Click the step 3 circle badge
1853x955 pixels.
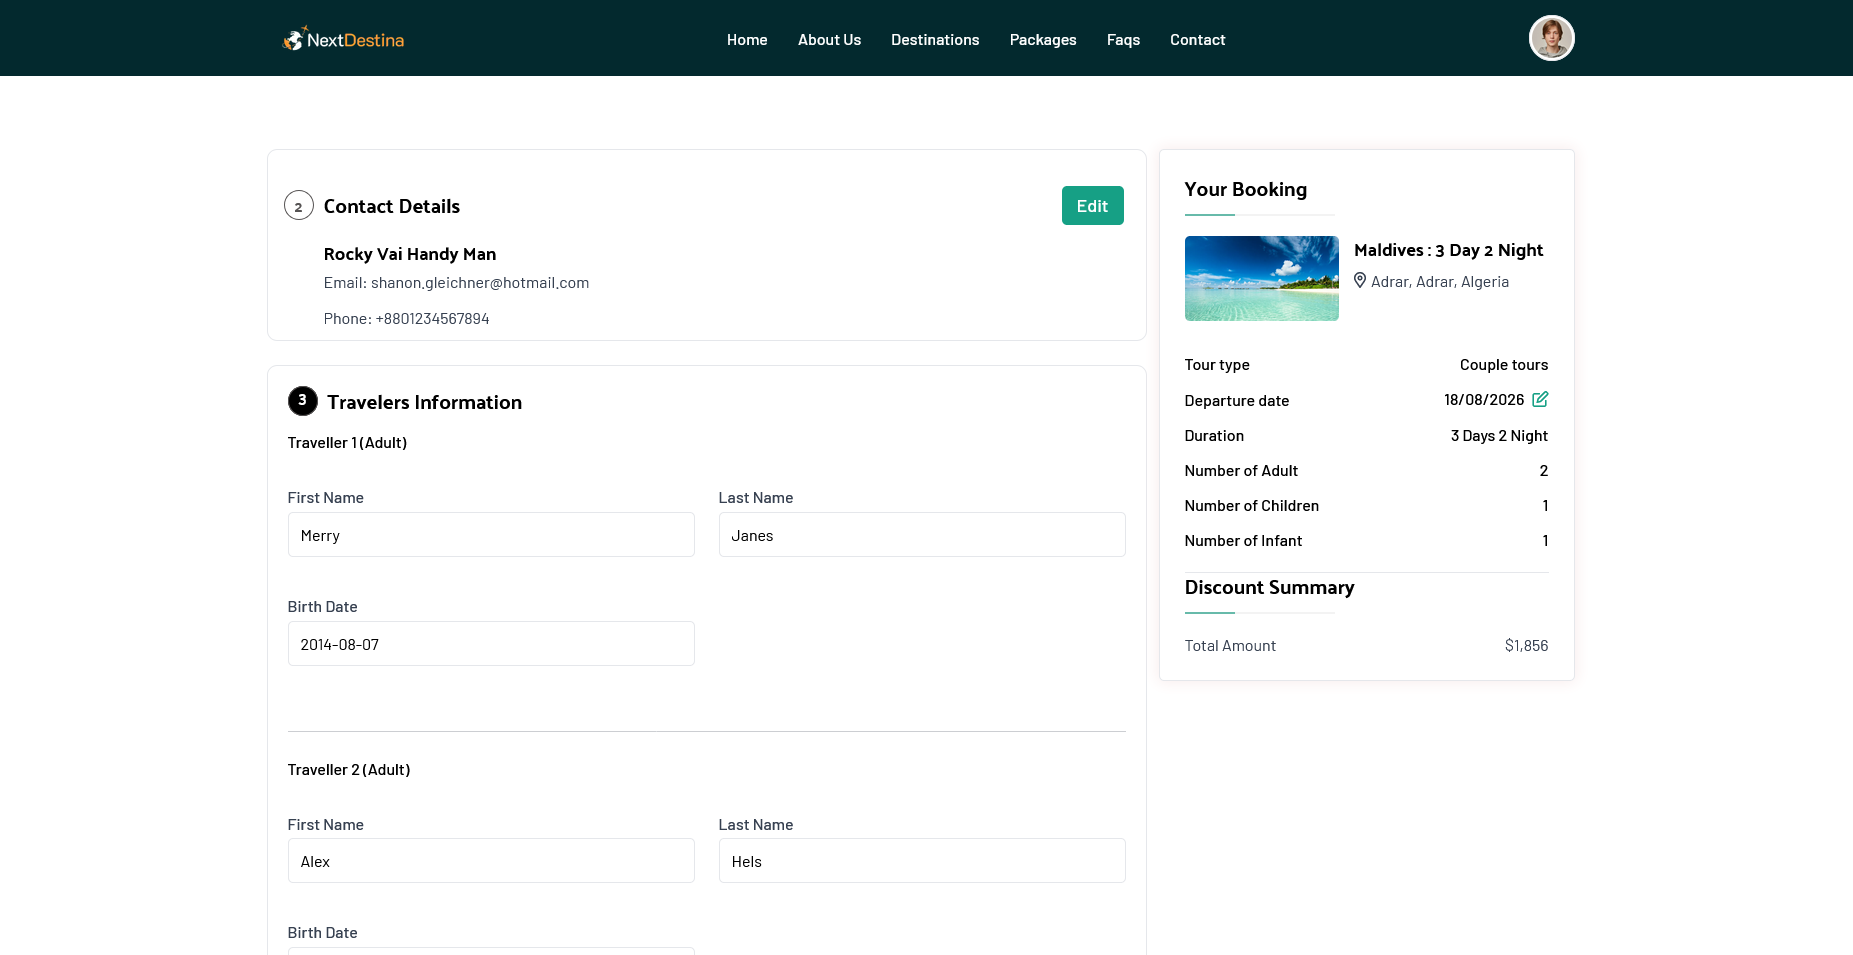(303, 401)
